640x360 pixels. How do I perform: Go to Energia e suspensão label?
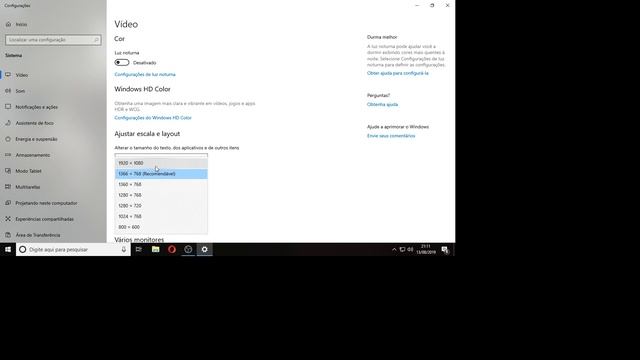pos(36,139)
